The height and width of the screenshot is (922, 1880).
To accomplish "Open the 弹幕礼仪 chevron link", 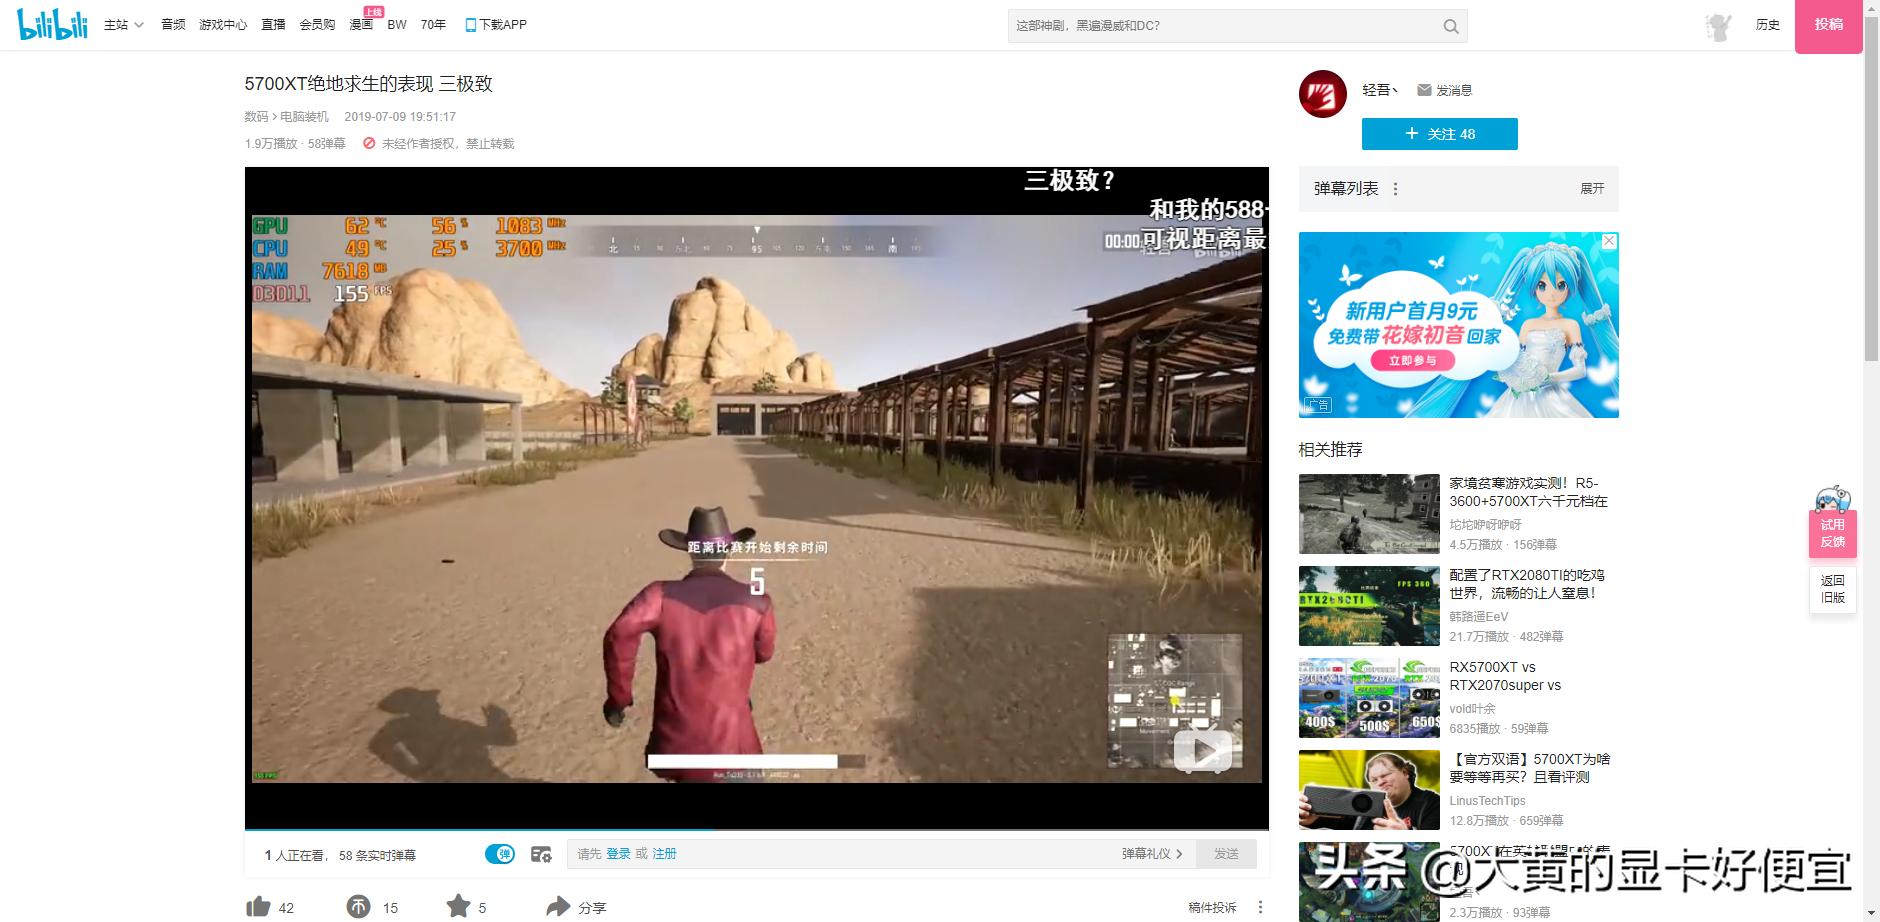I will point(1152,854).
